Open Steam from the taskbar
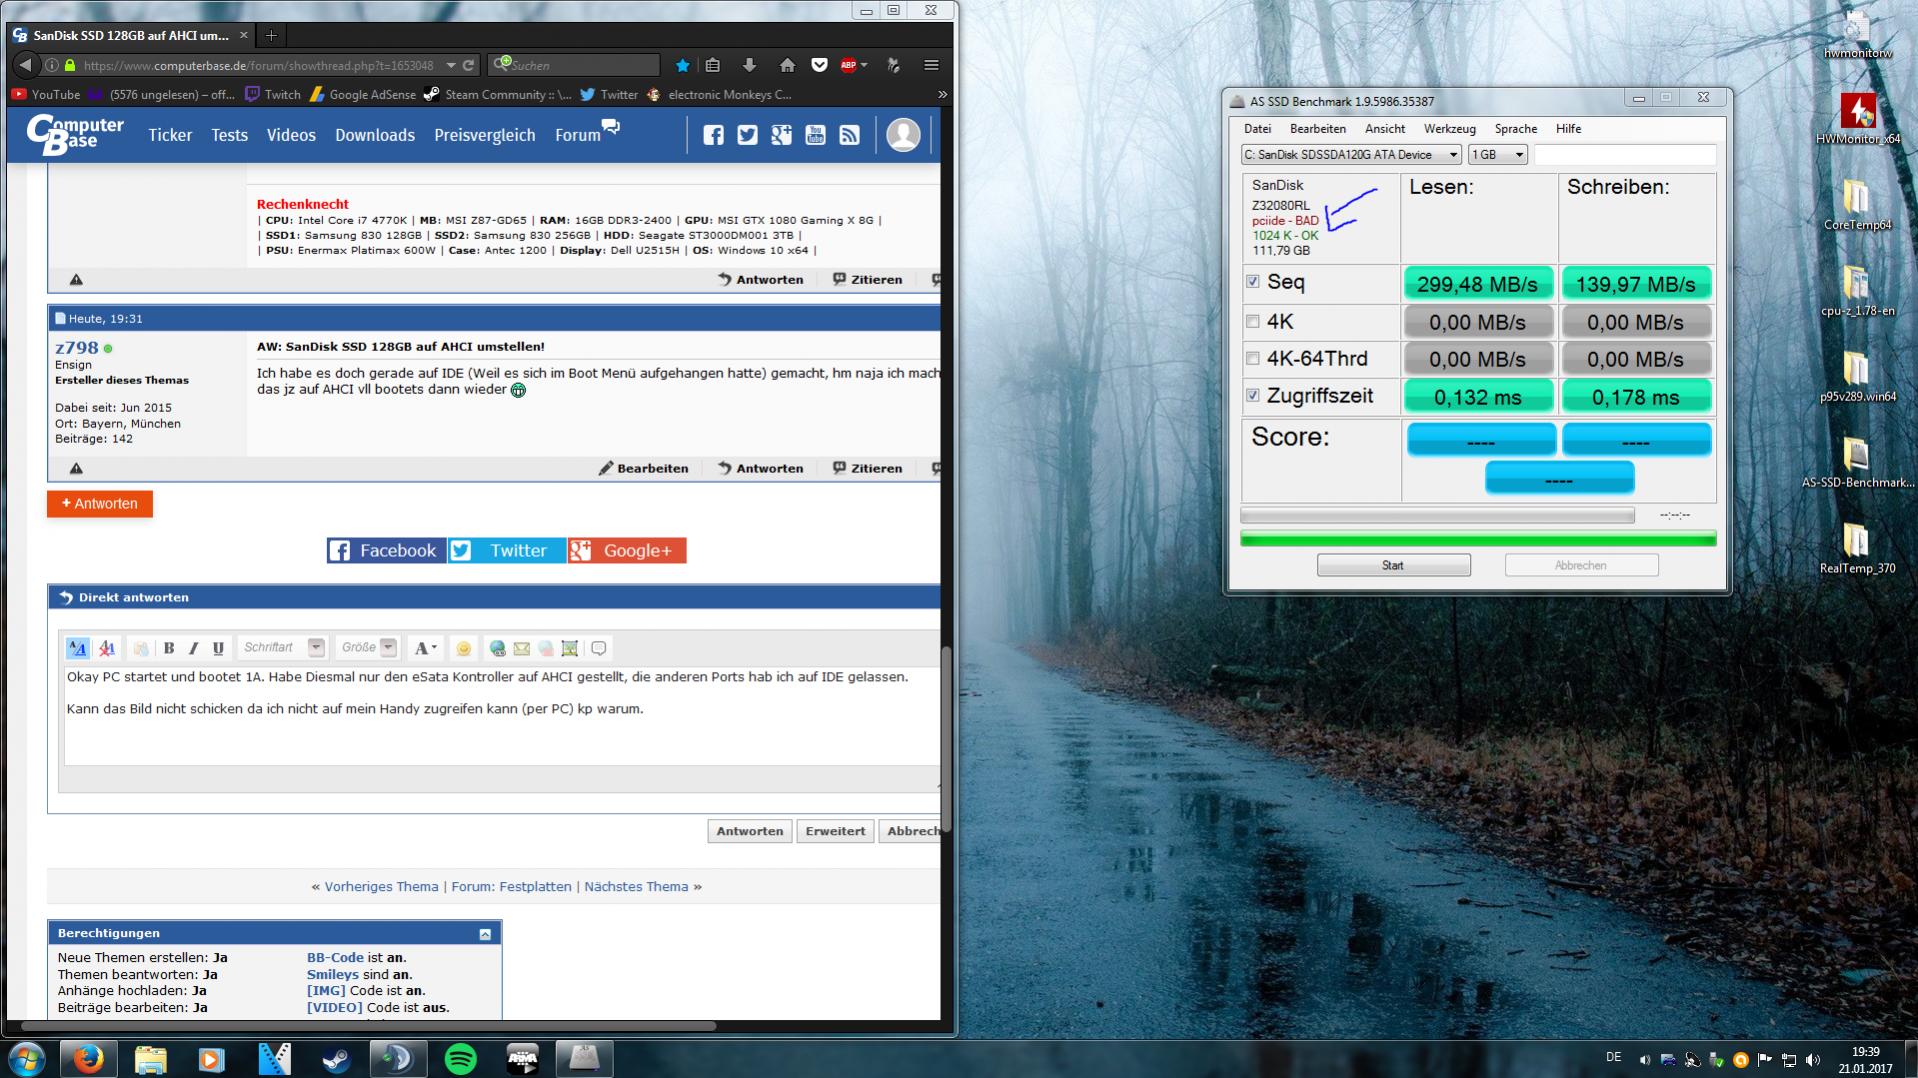 [x=336, y=1058]
